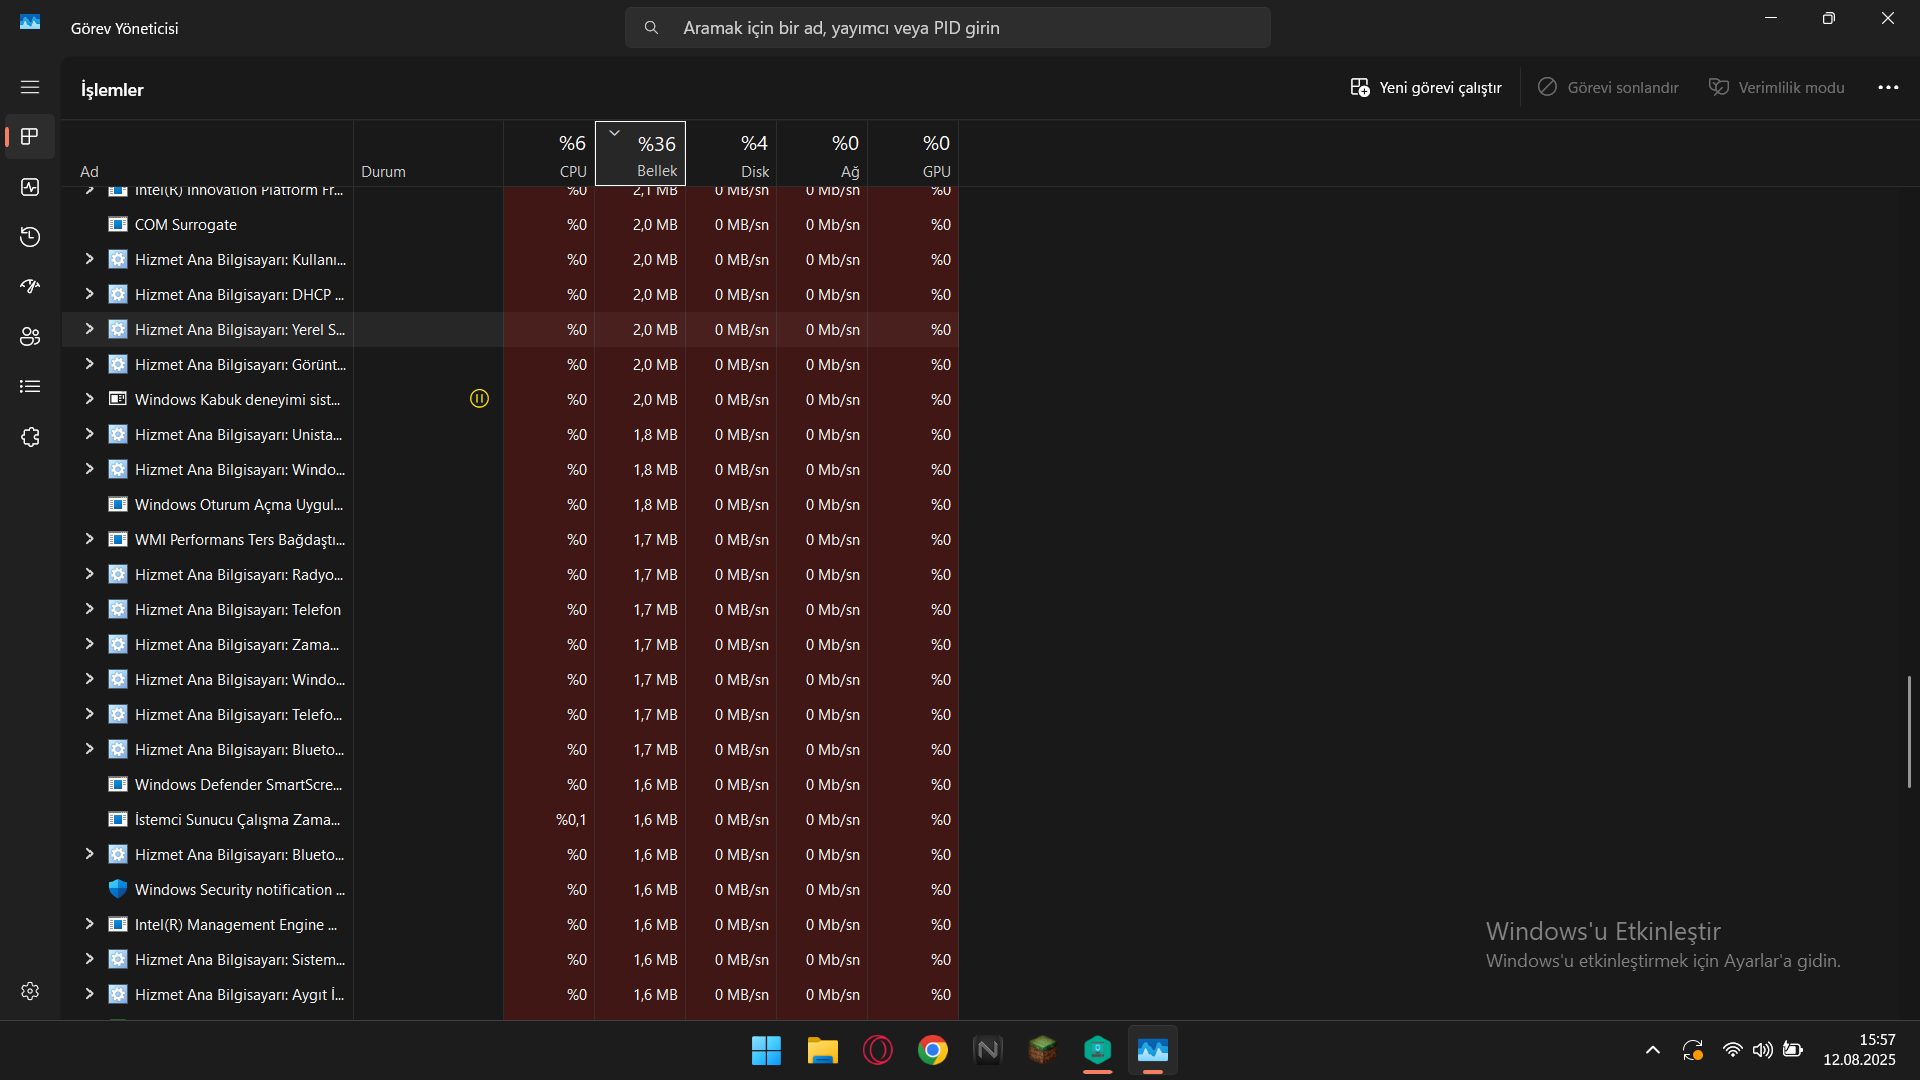
Task: Click the Windows Security notification shield icon
Action: pos(118,889)
